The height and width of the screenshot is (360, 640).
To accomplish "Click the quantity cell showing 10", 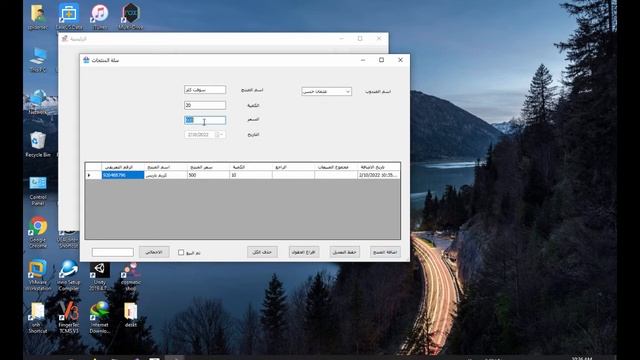I will tap(251, 175).
